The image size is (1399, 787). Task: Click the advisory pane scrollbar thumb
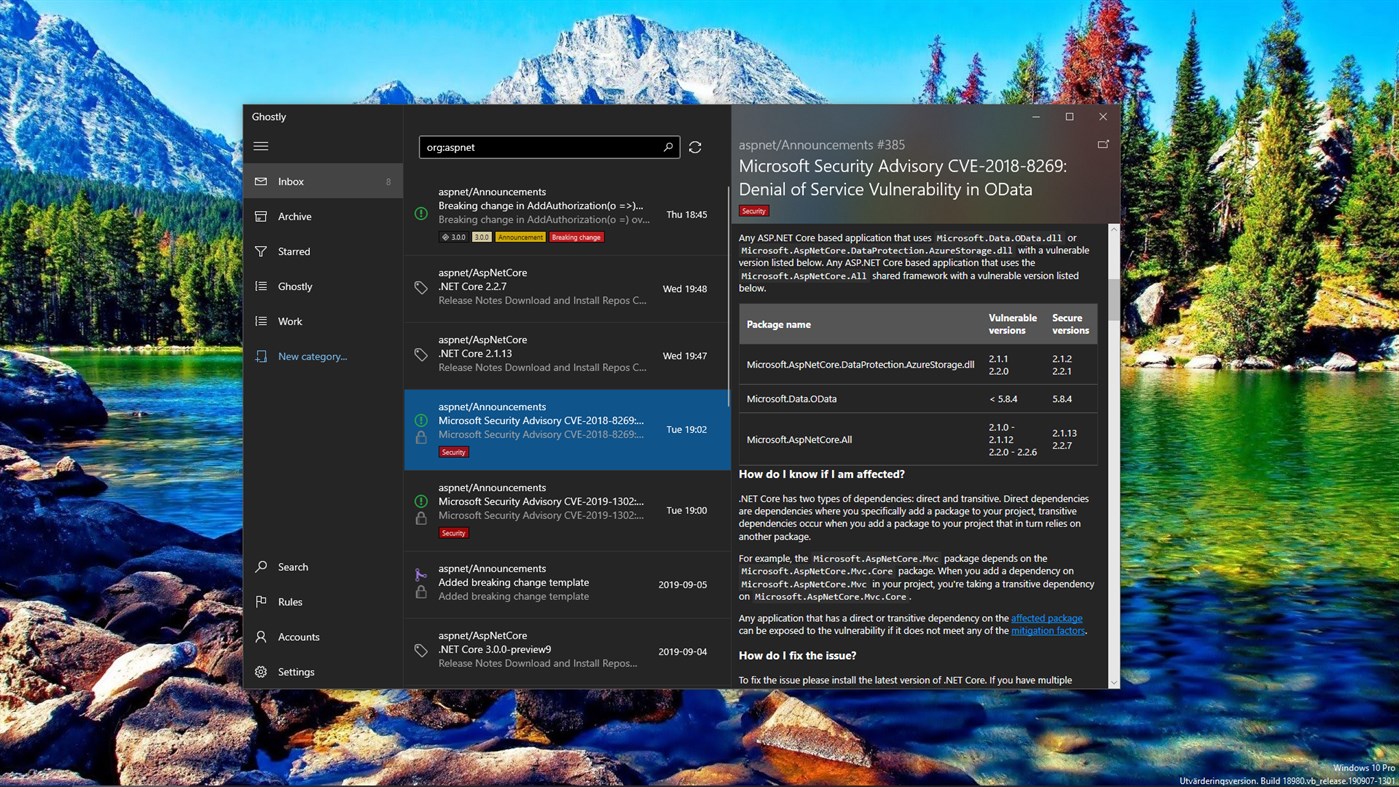click(1114, 298)
